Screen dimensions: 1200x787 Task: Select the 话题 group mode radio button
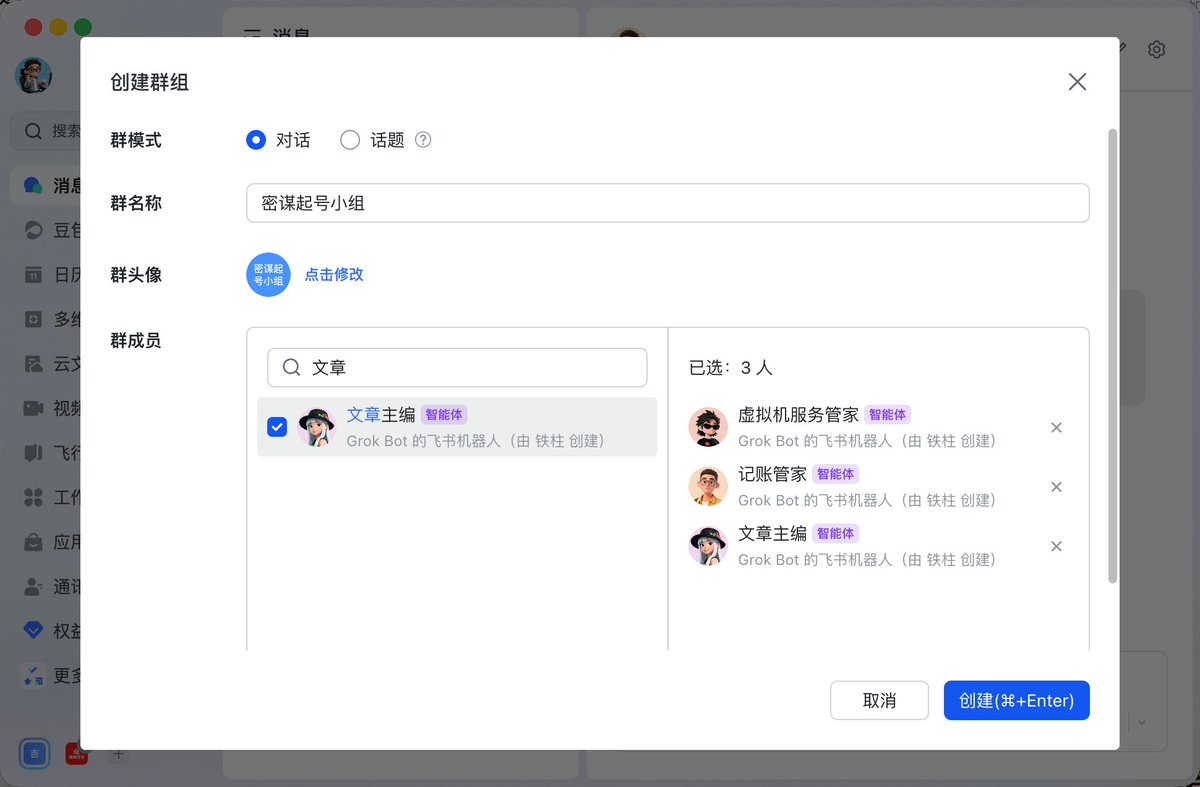(x=350, y=141)
